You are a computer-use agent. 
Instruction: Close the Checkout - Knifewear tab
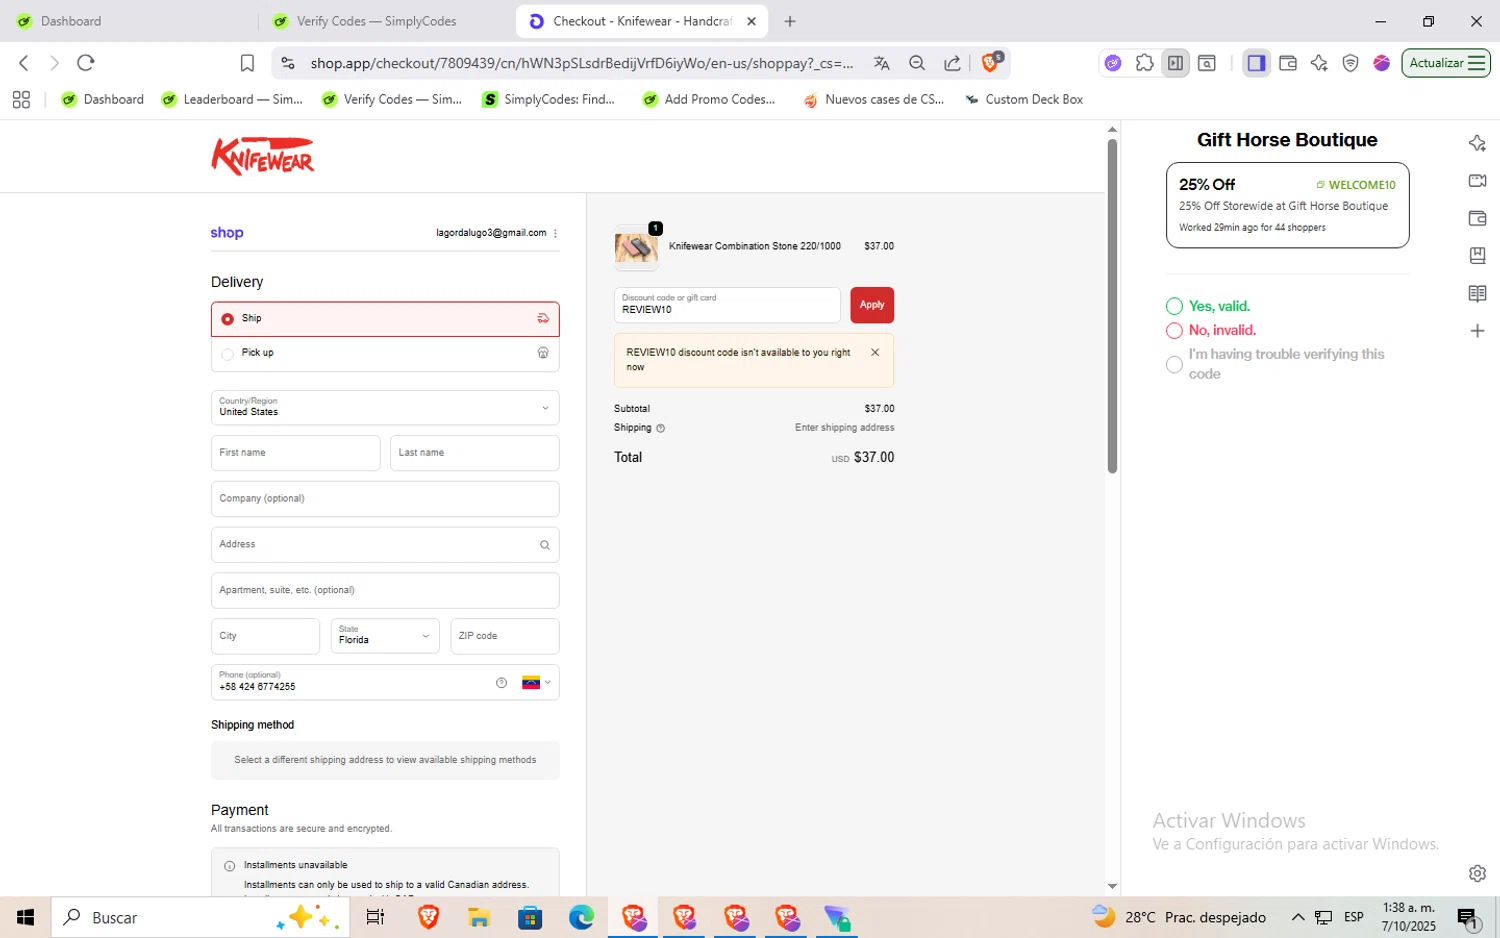pos(751,21)
